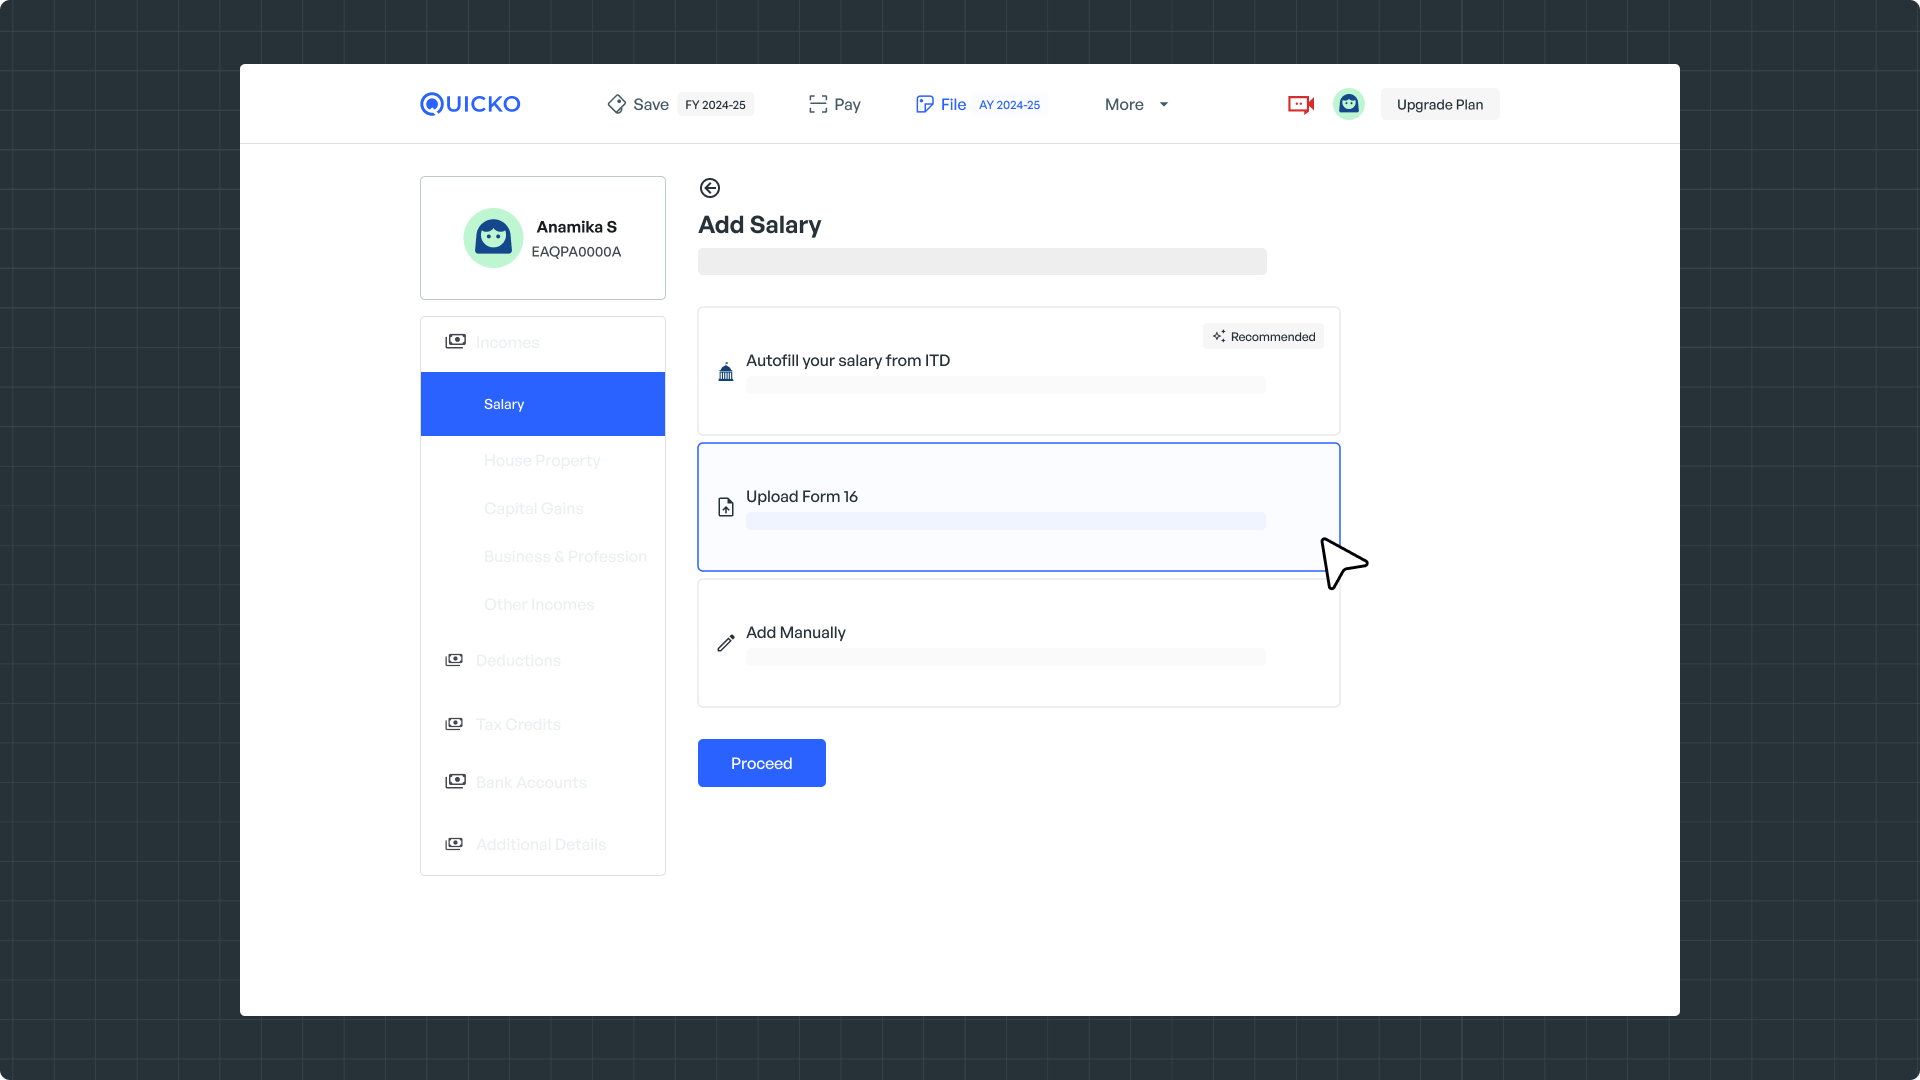Open the profile avatar in the header
Viewport: 1920px width, 1080px height.
(x=1348, y=104)
